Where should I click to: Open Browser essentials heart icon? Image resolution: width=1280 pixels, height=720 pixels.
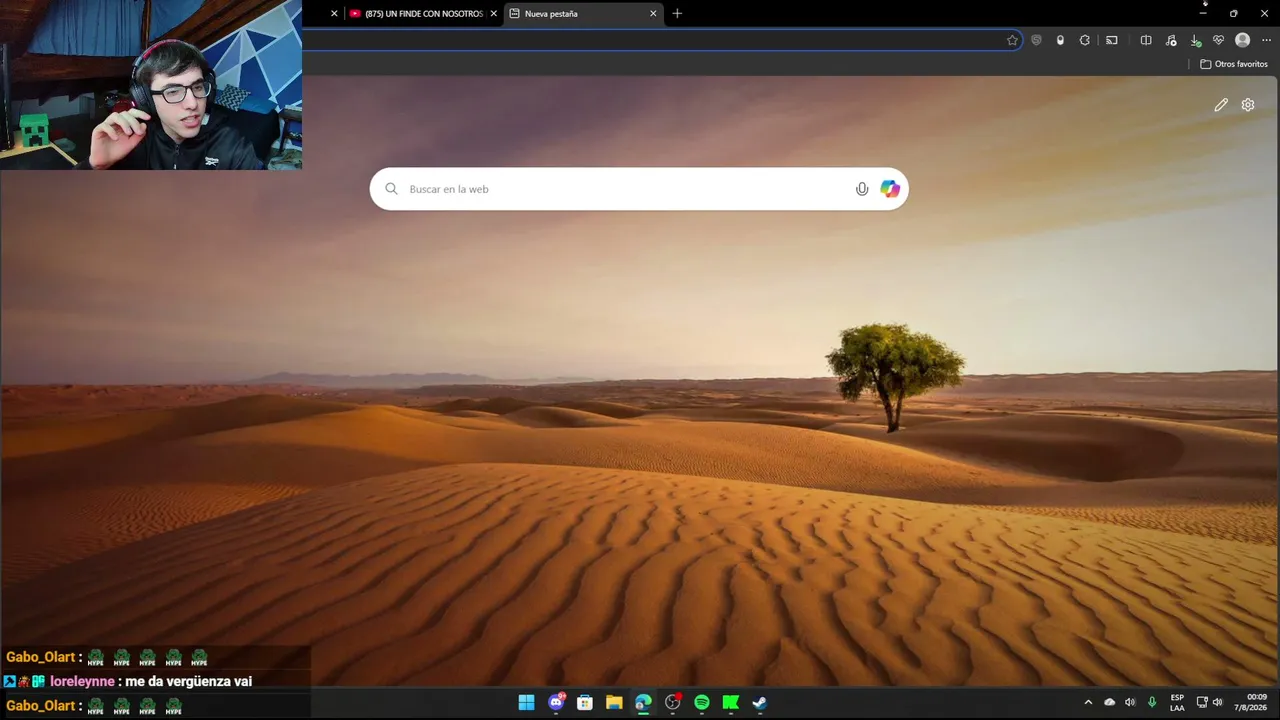pyautogui.click(x=1218, y=40)
